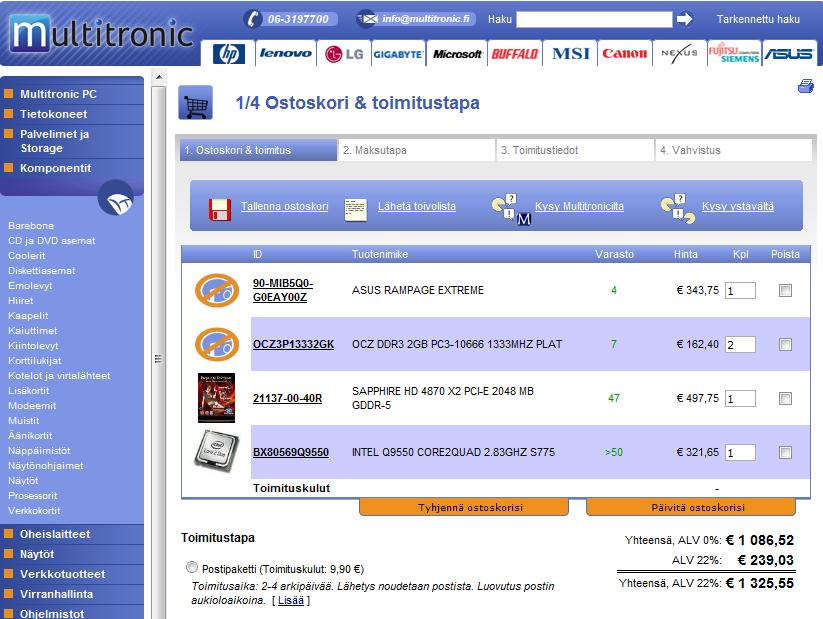Open the Buffalo brand logo

[515, 54]
